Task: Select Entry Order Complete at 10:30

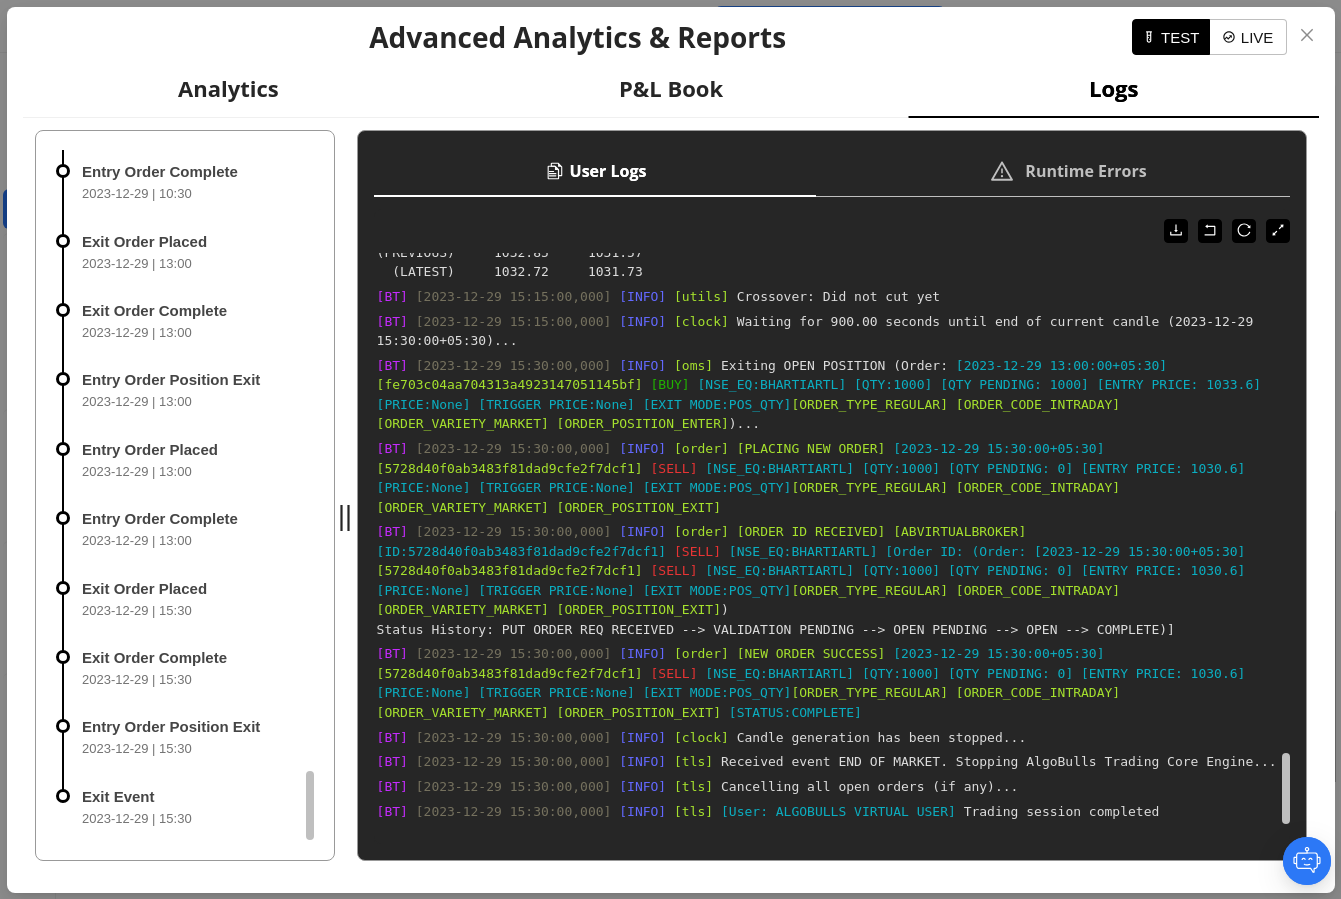Action: (160, 172)
